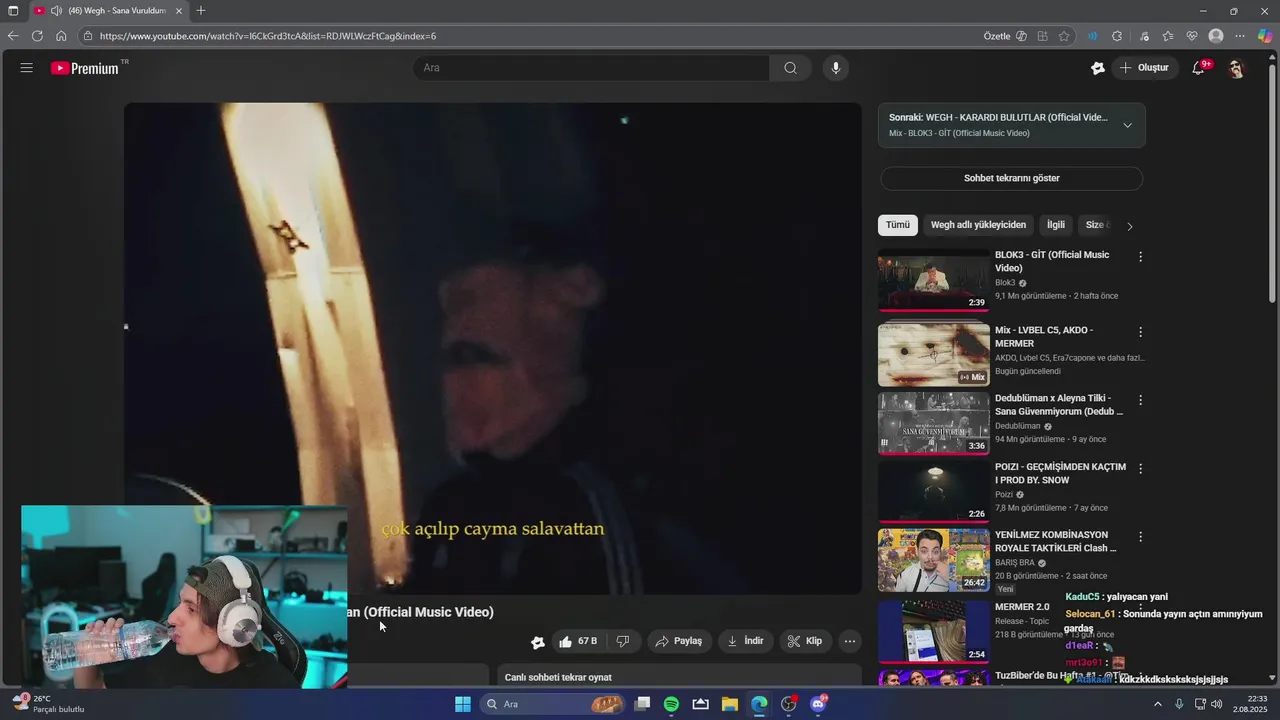Go back in Edge browser
The image size is (1280, 720).
13,36
